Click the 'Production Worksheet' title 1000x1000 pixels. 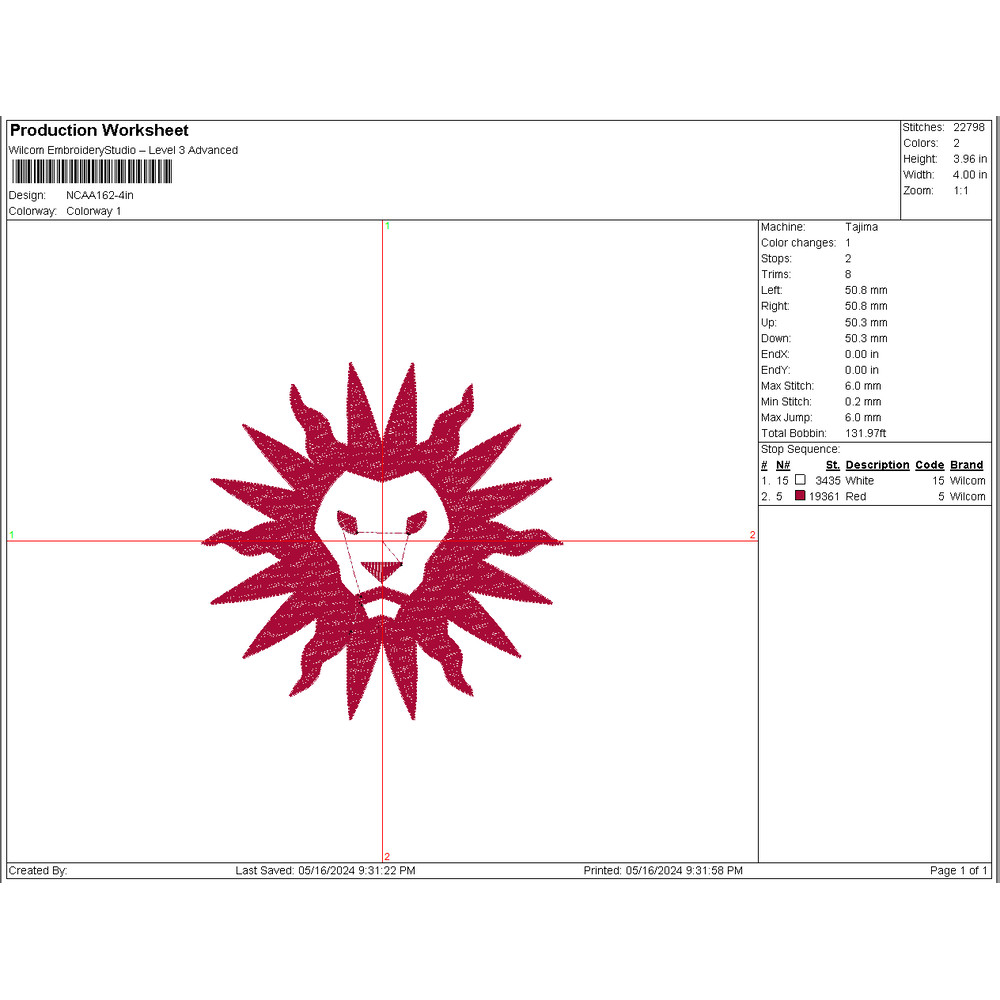99,131
